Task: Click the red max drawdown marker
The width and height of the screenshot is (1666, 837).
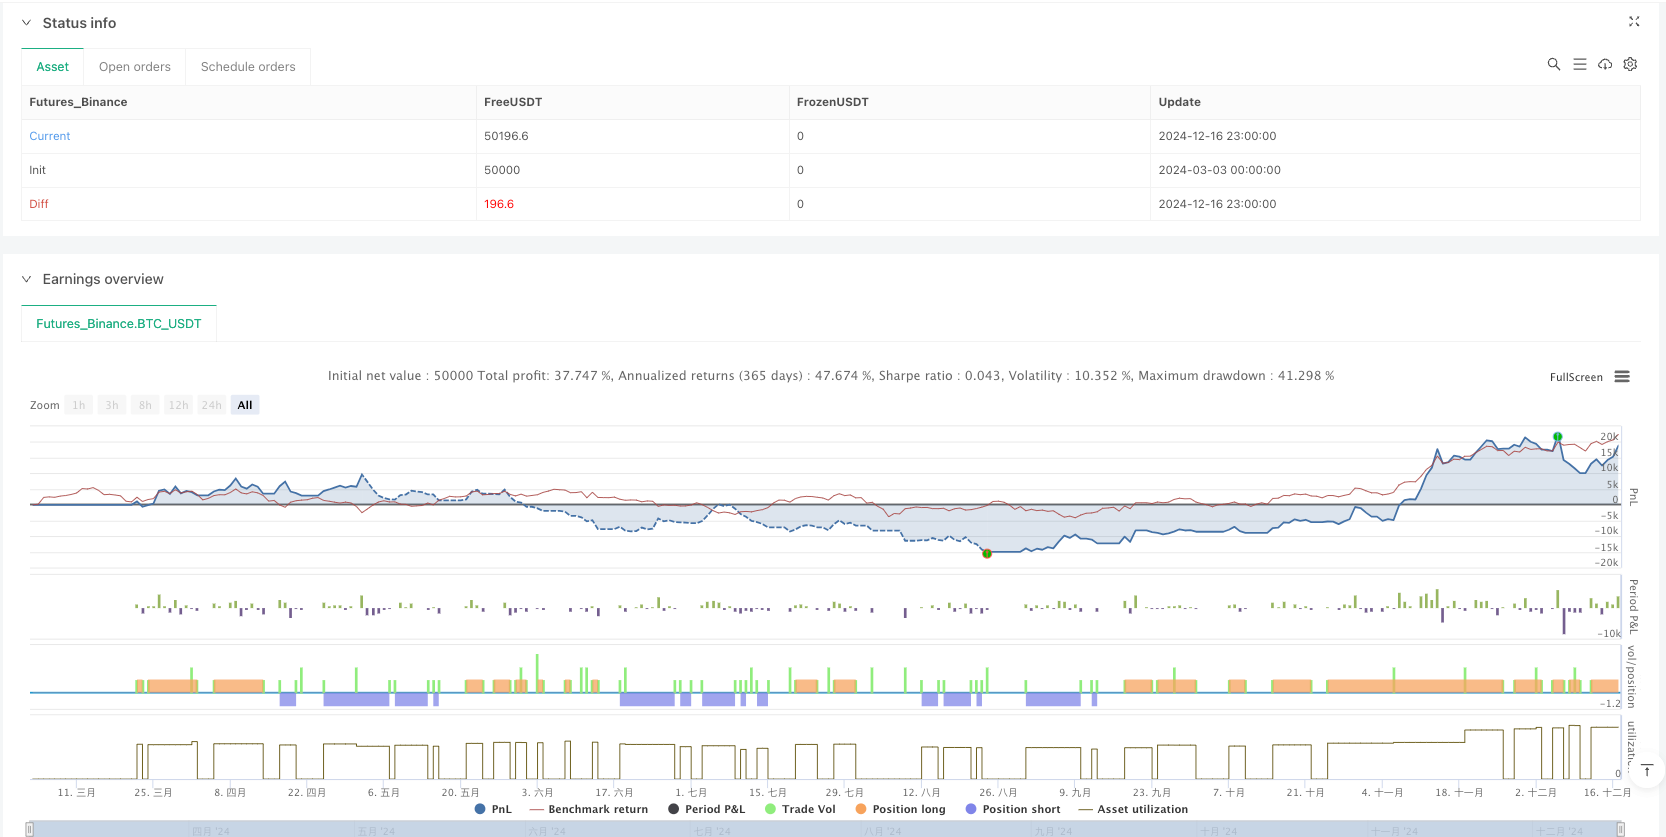Action: [987, 553]
